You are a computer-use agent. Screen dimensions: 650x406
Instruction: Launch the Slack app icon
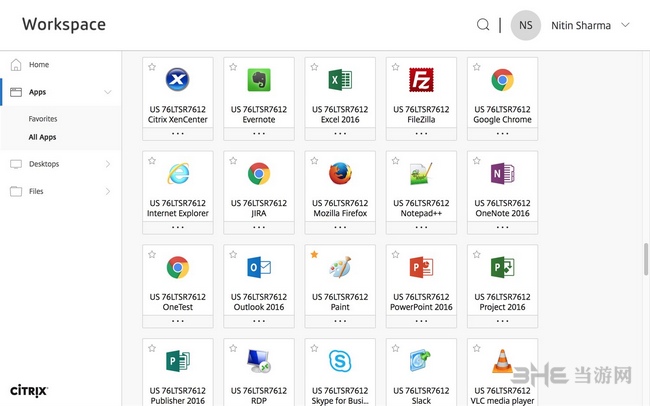click(420, 360)
